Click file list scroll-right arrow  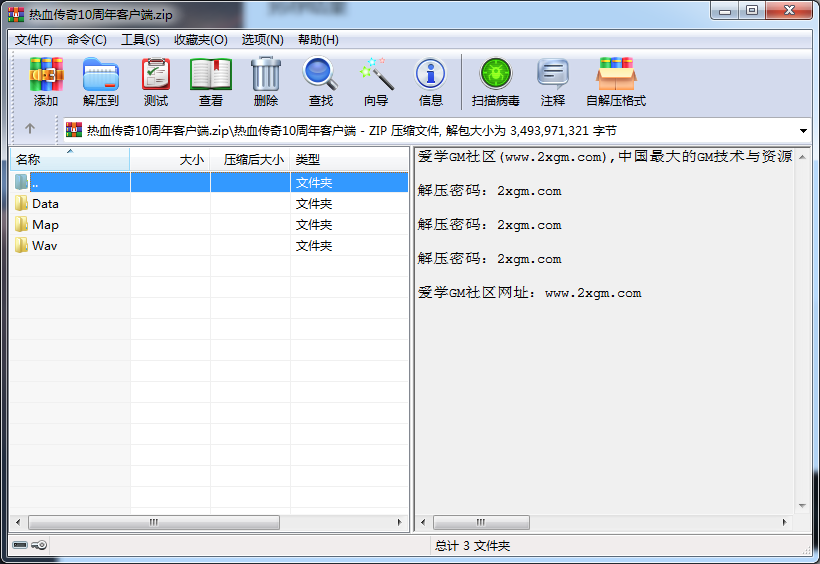(x=400, y=522)
